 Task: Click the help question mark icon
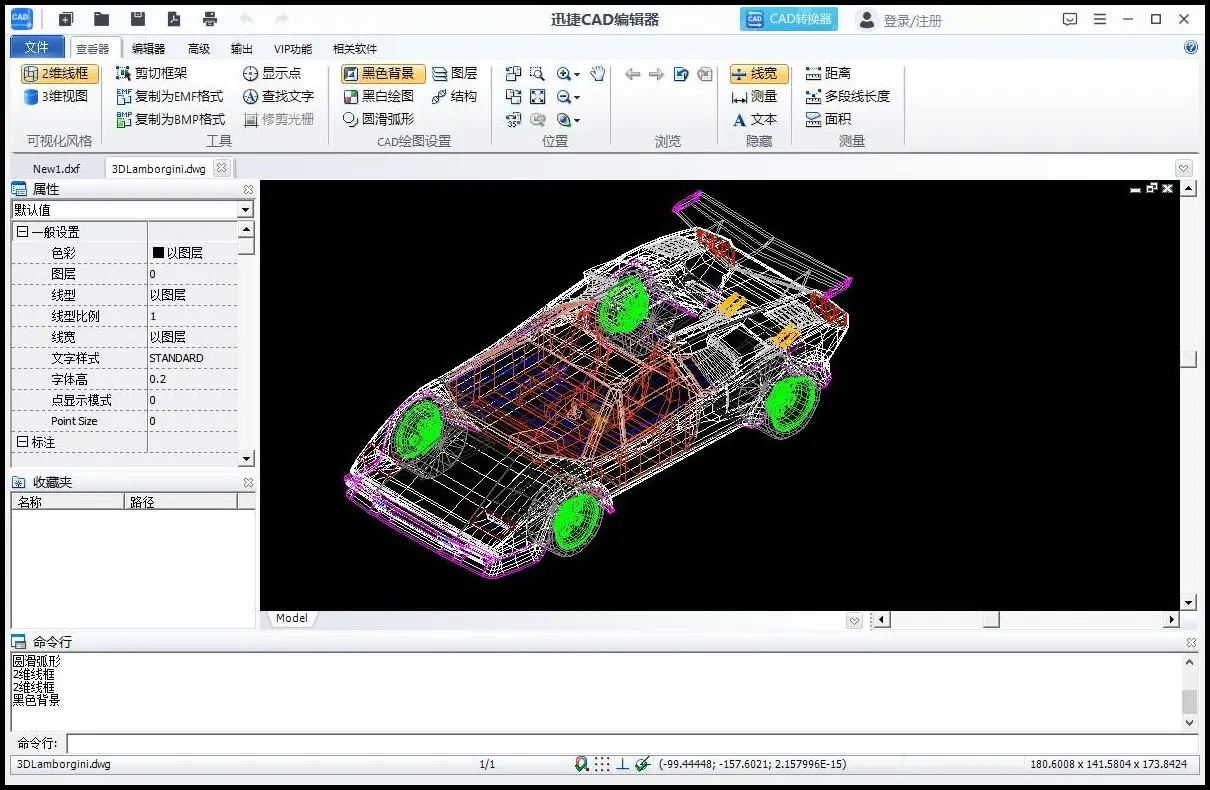point(1191,47)
